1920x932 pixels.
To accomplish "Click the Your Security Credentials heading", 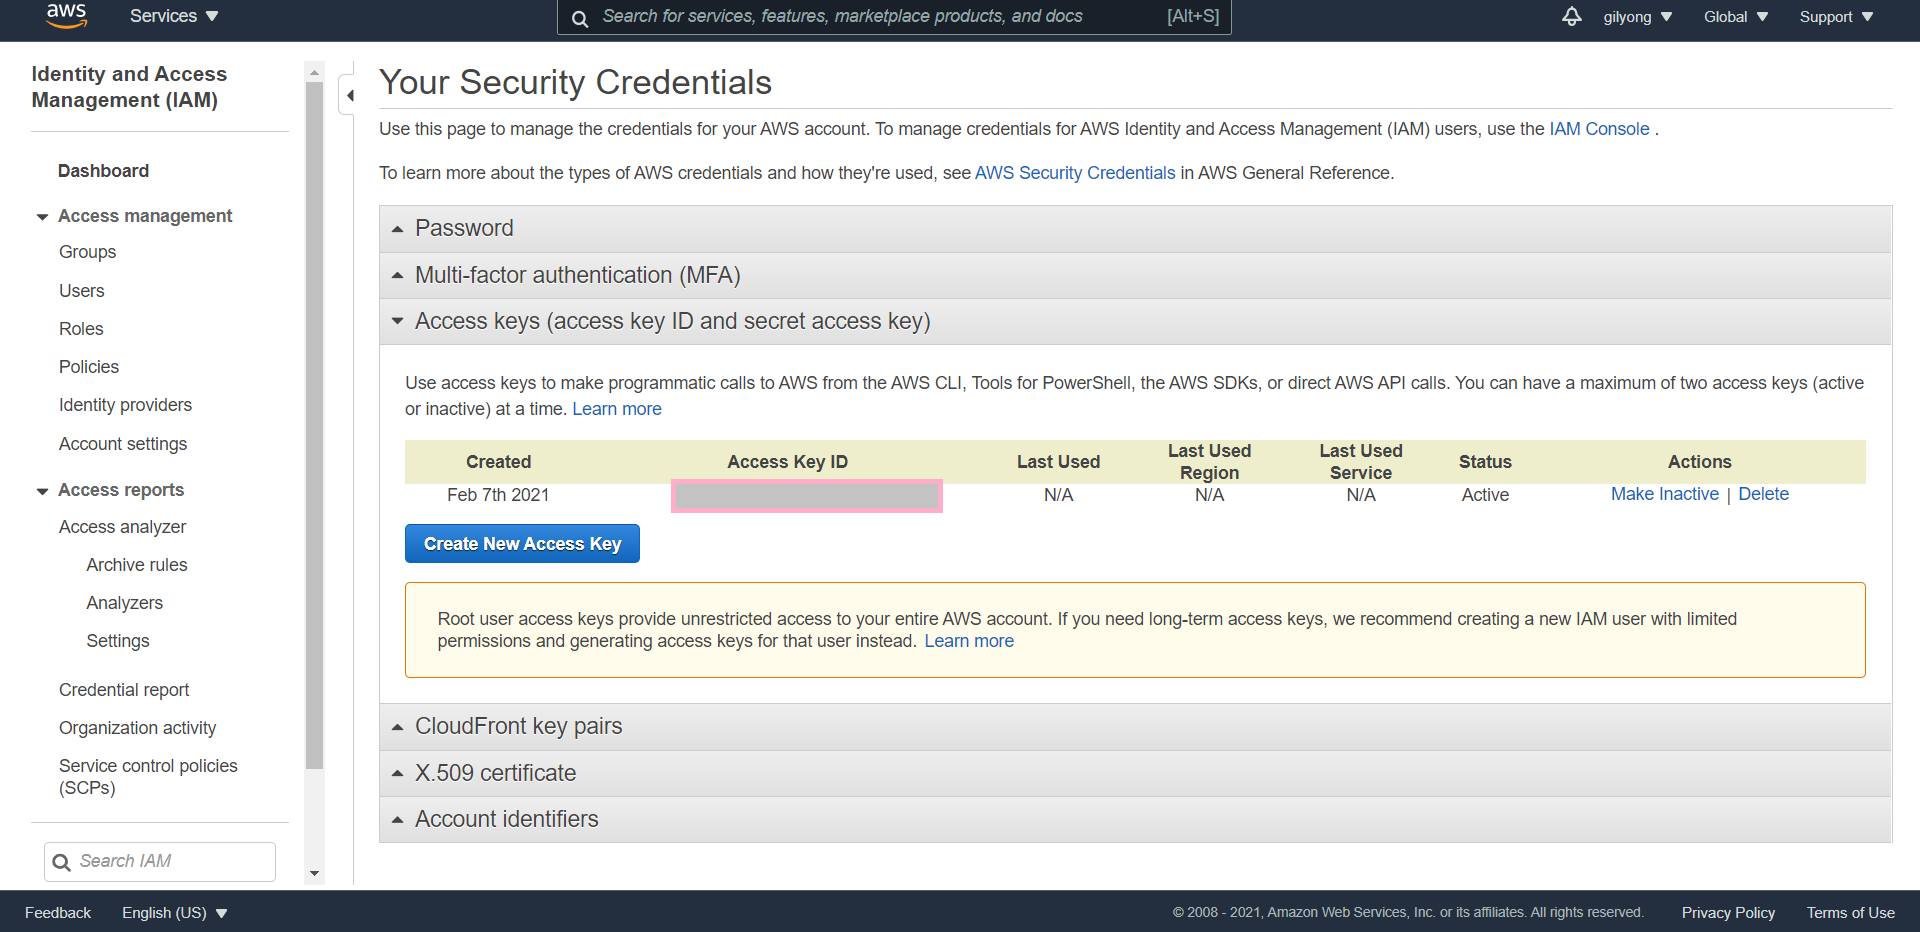I will 575,82.
